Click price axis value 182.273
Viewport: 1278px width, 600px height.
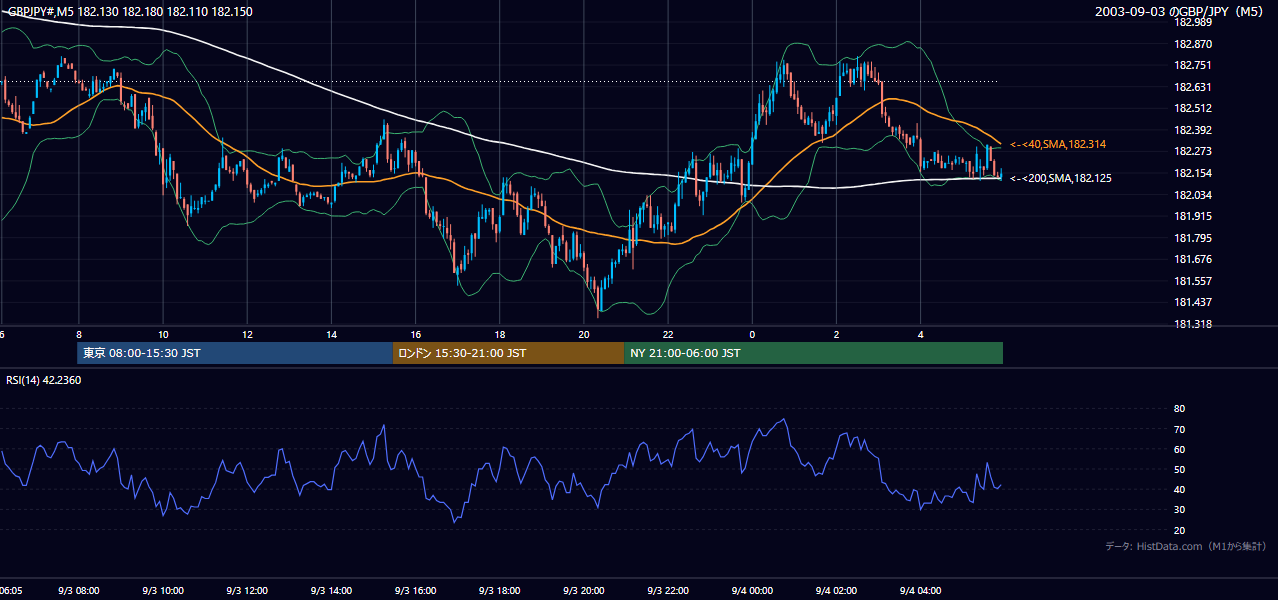[1193, 151]
